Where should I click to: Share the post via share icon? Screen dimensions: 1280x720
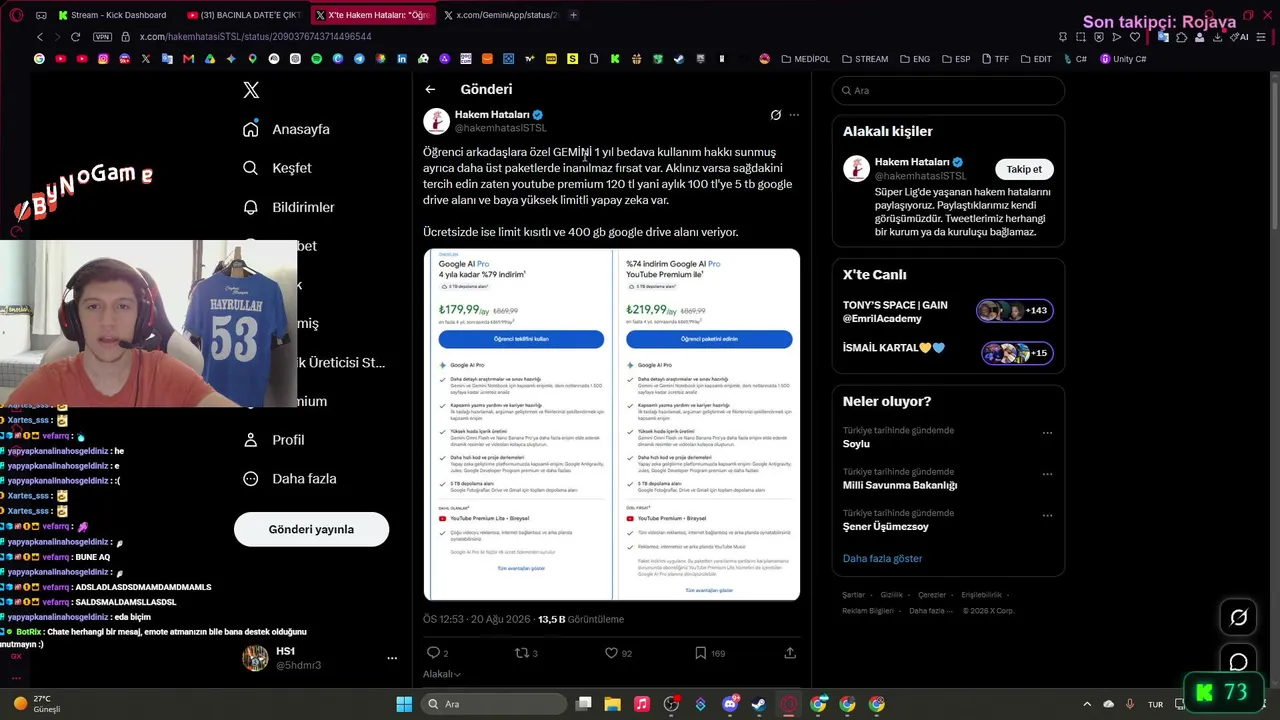pyautogui.click(x=790, y=653)
